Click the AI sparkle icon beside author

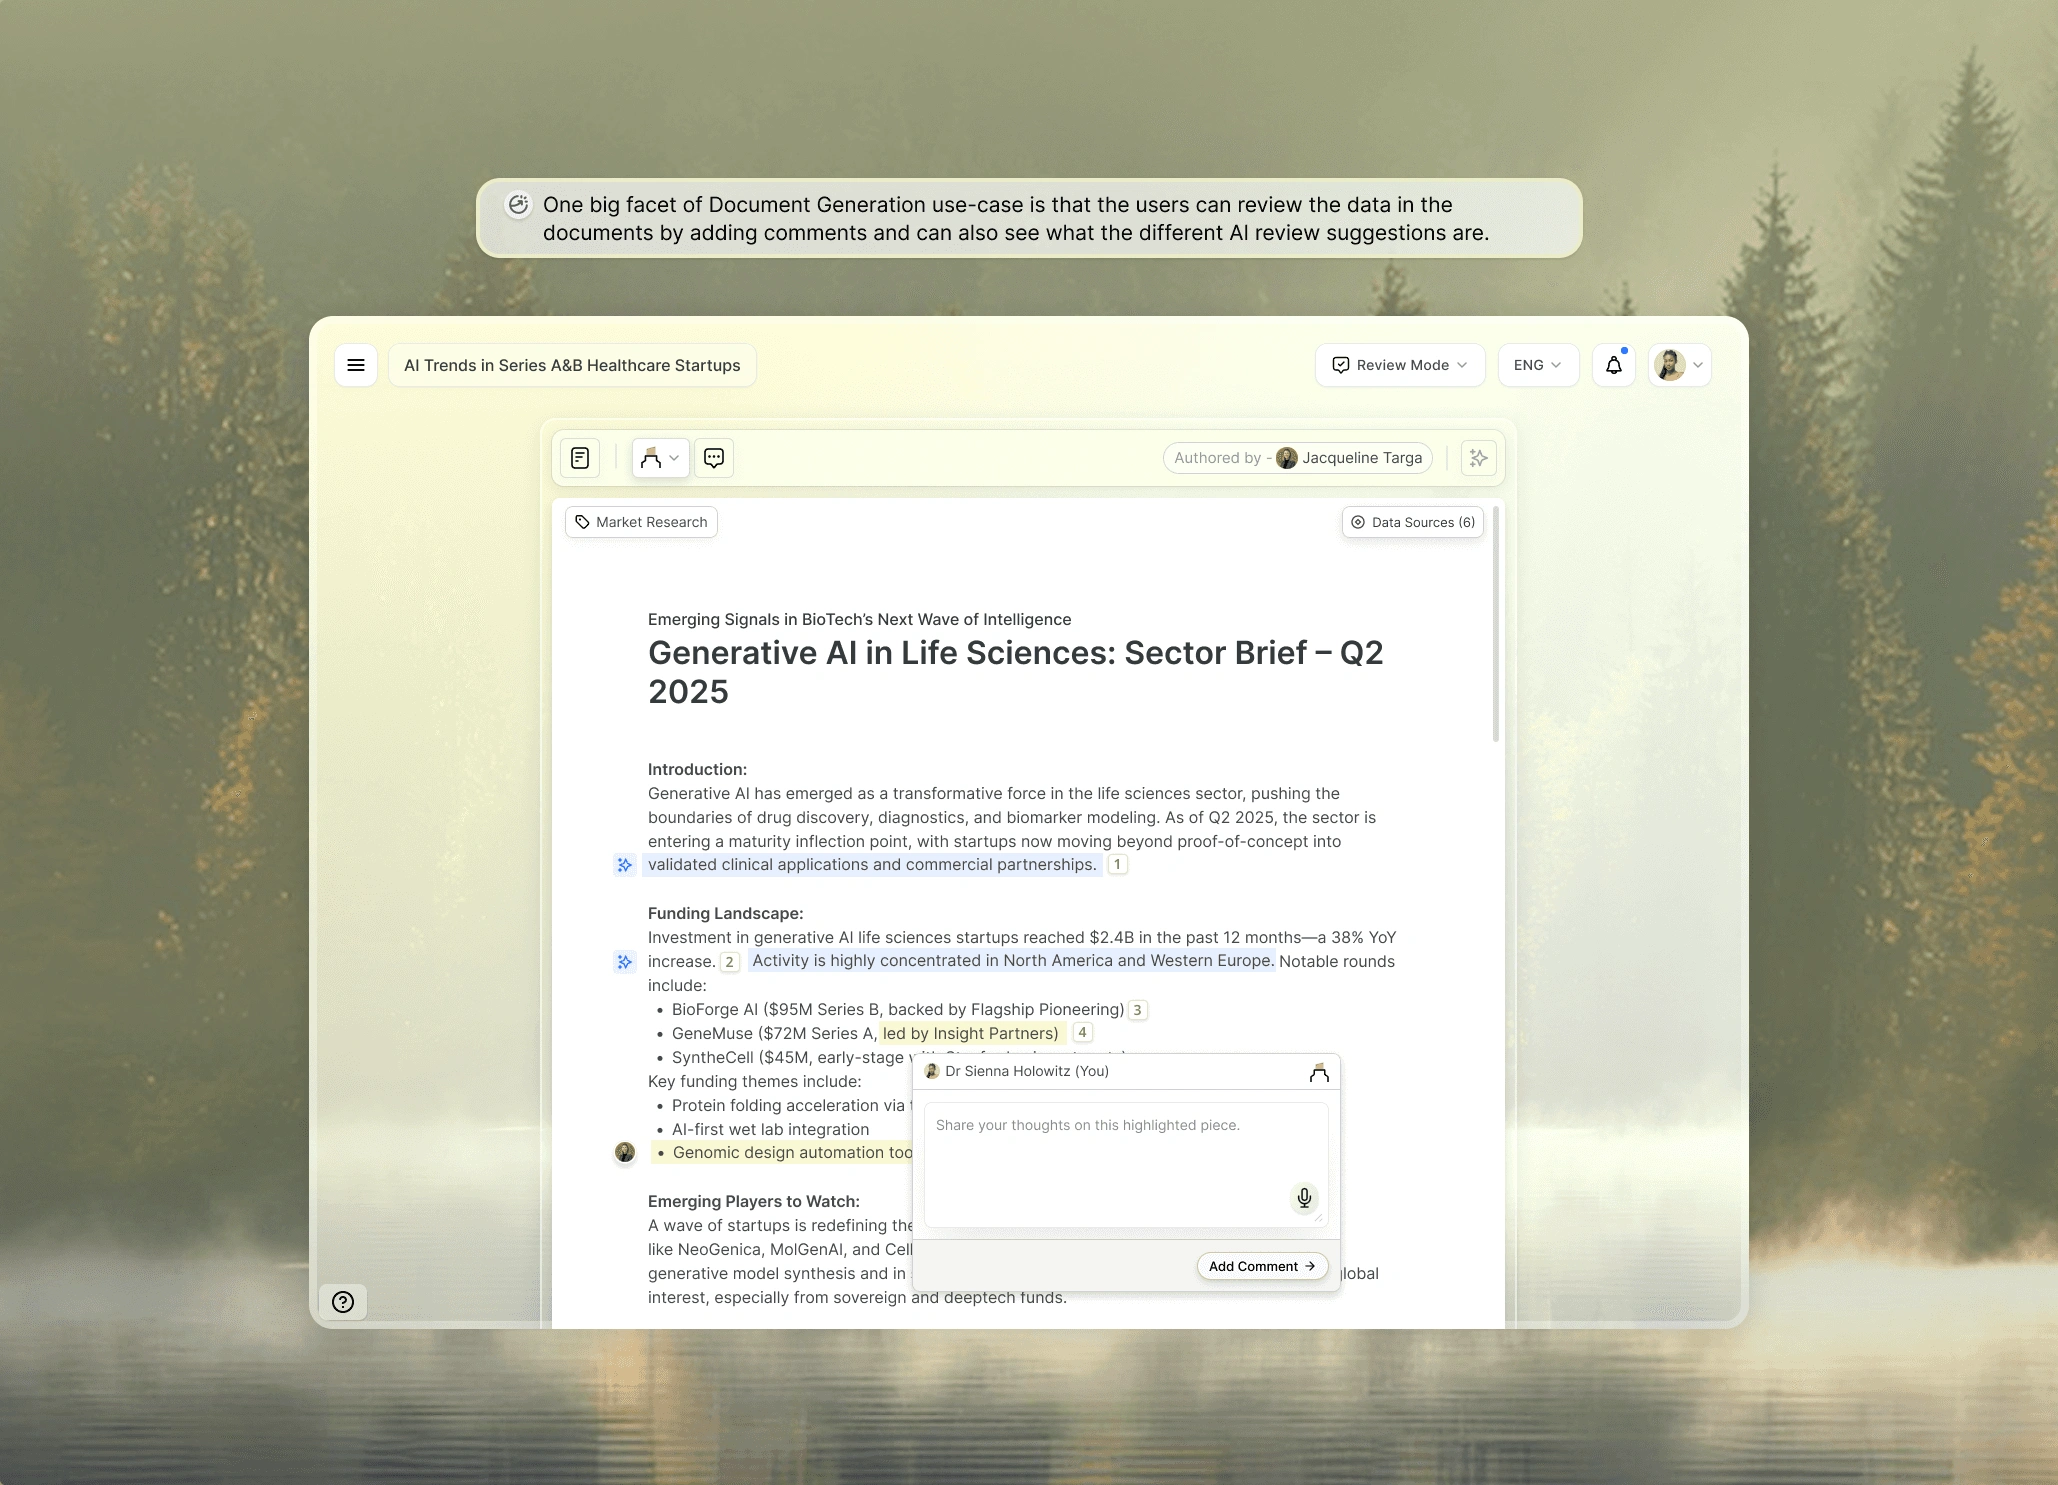pos(1478,458)
